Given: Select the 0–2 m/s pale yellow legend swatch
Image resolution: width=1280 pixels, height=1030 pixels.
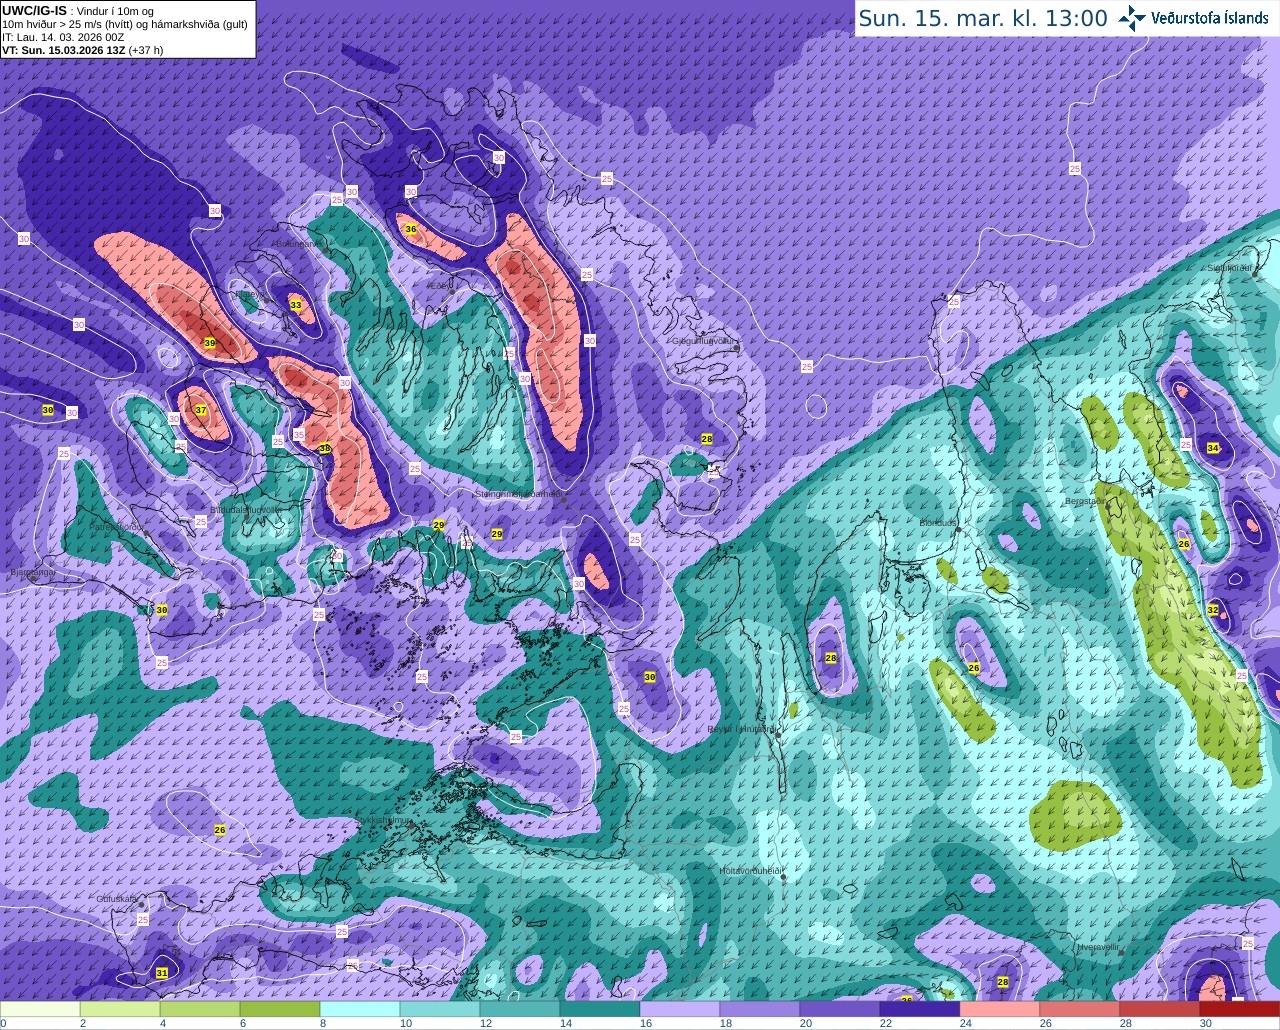Looking at the screenshot, I should [40, 1009].
